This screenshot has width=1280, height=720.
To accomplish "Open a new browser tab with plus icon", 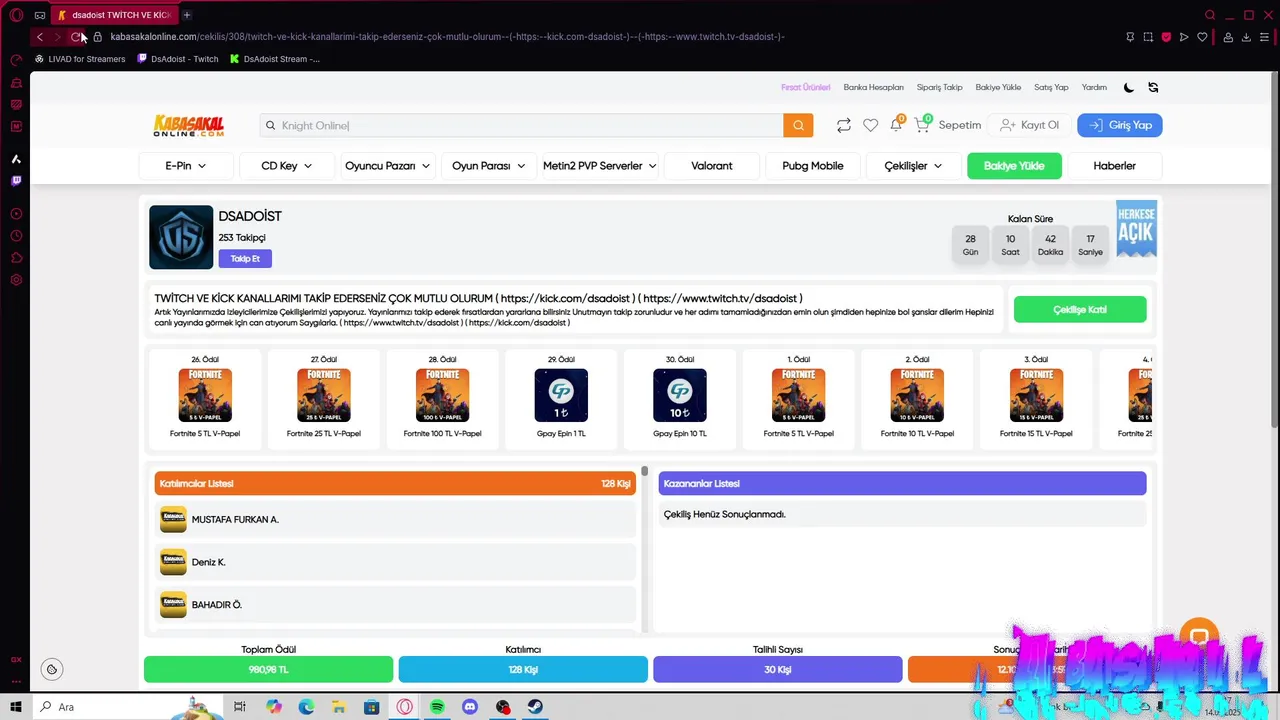I will coord(187,15).
